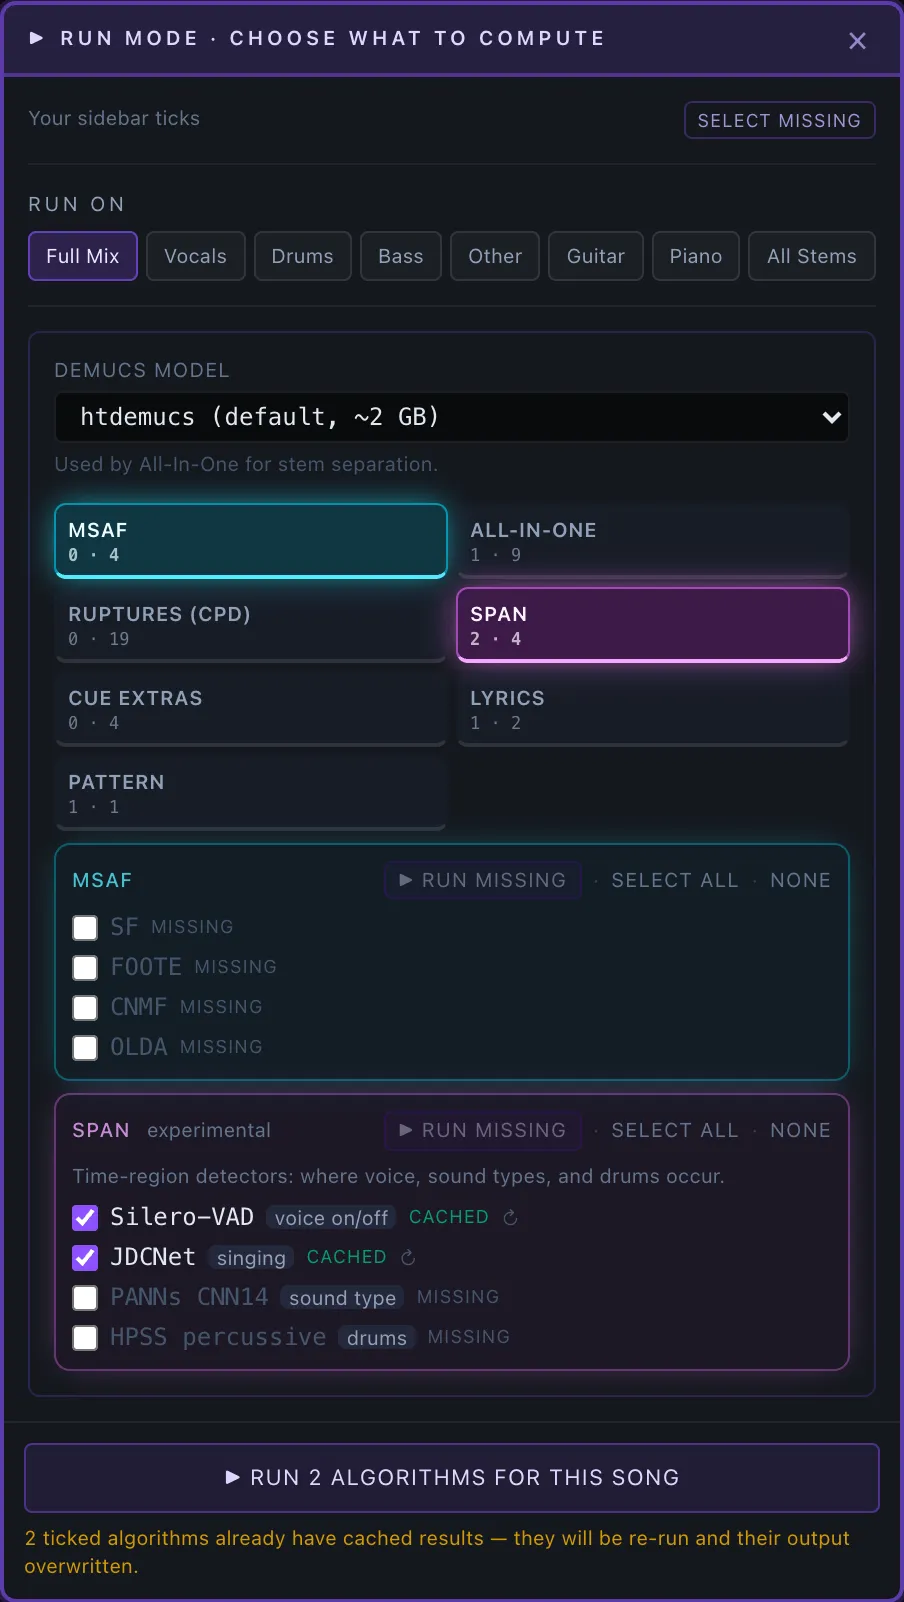Tick the CNMF checkbox
This screenshot has width=904, height=1602.
click(85, 1007)
